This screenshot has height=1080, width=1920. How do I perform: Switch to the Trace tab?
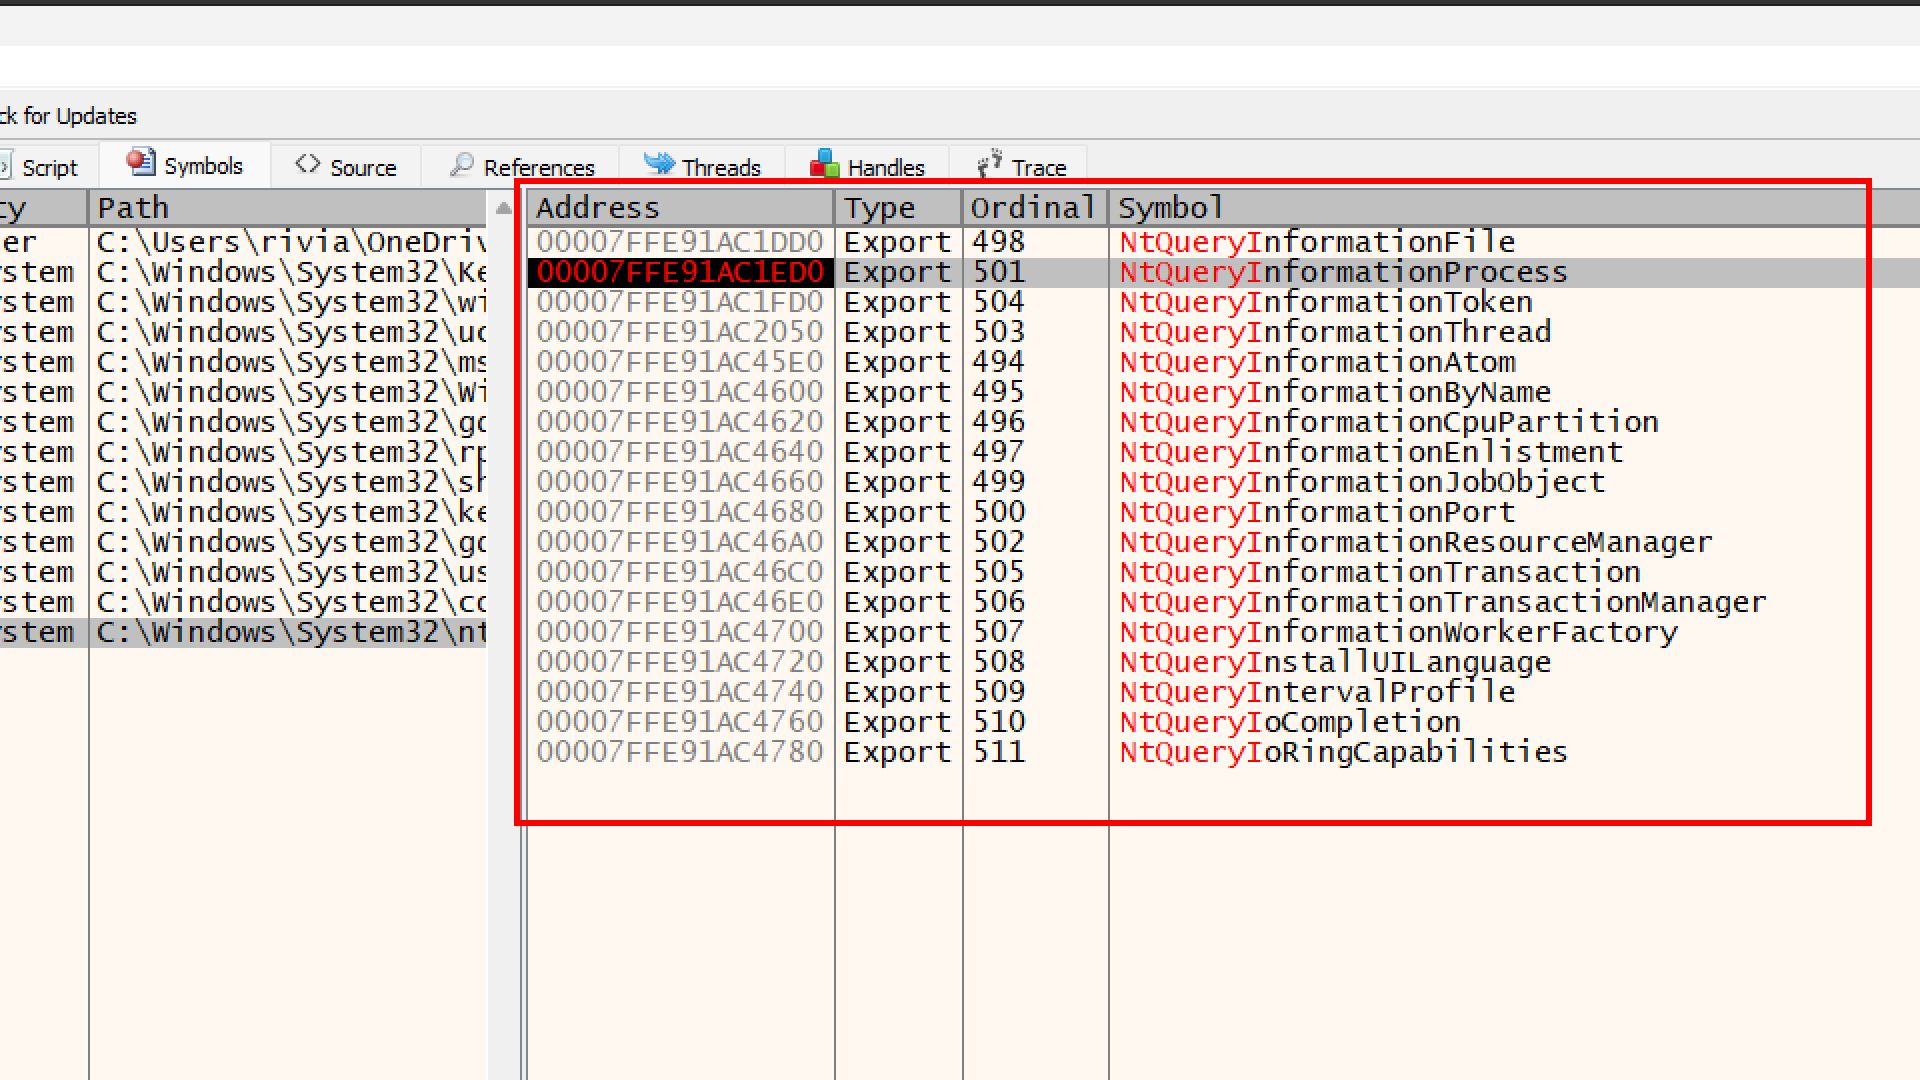pos(1038,168)
